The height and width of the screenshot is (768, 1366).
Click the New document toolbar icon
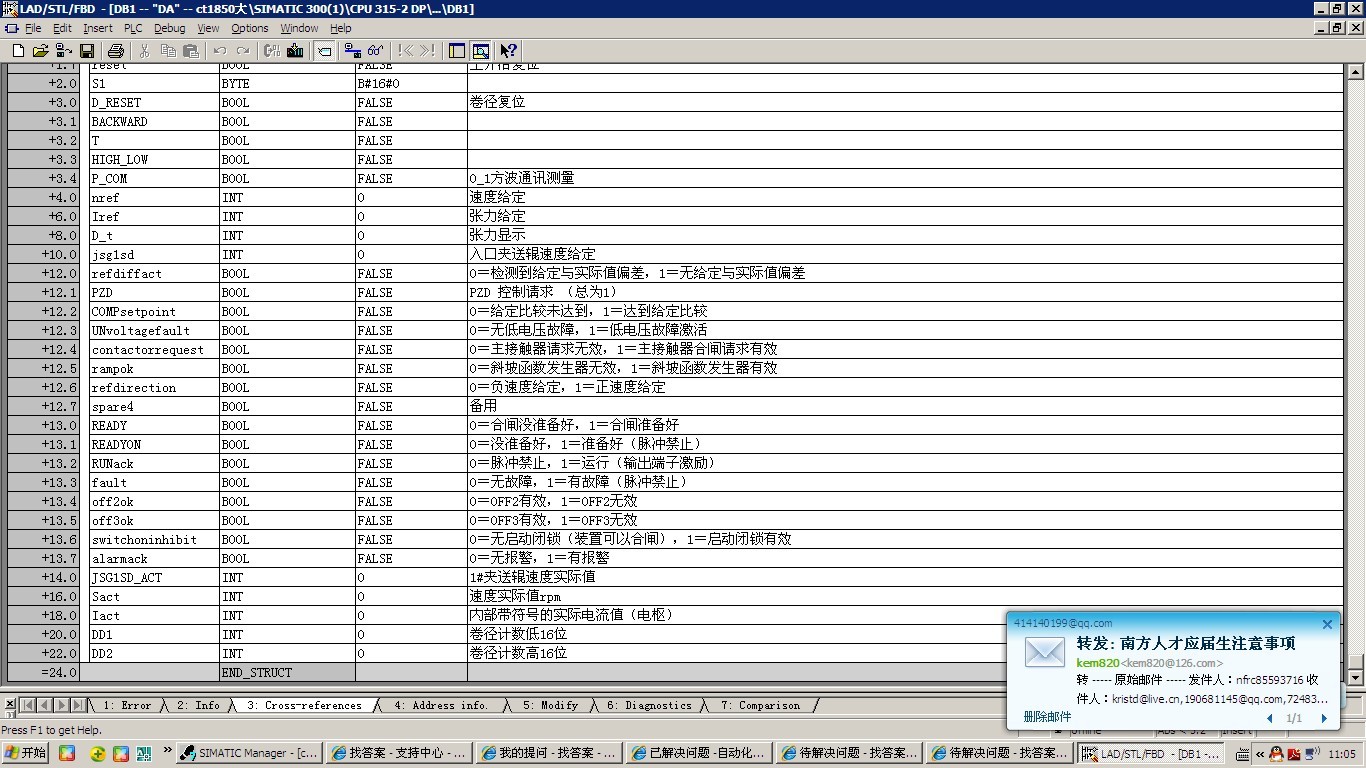[x=17, y=50]
